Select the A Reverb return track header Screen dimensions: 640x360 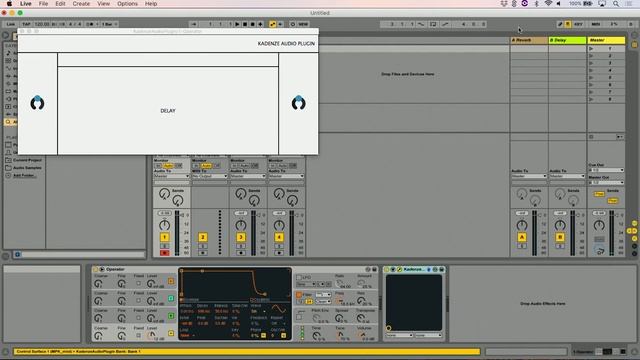[x=529, y=40]
